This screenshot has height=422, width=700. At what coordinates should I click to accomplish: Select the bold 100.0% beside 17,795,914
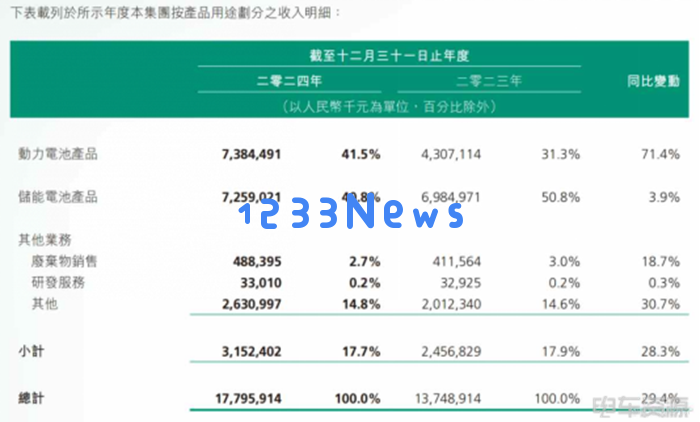coord(358,399)
